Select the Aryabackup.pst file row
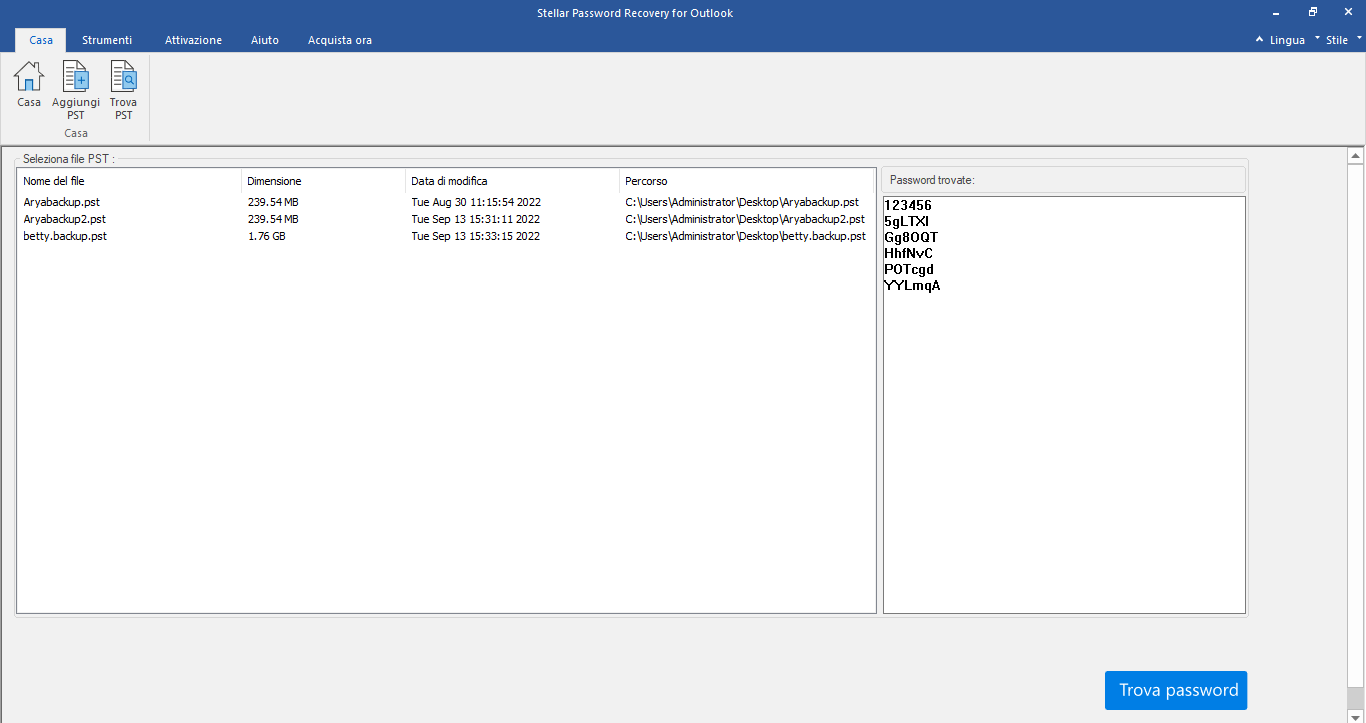Viewport: 1366px width, 723px height. [x=446, y=202]
